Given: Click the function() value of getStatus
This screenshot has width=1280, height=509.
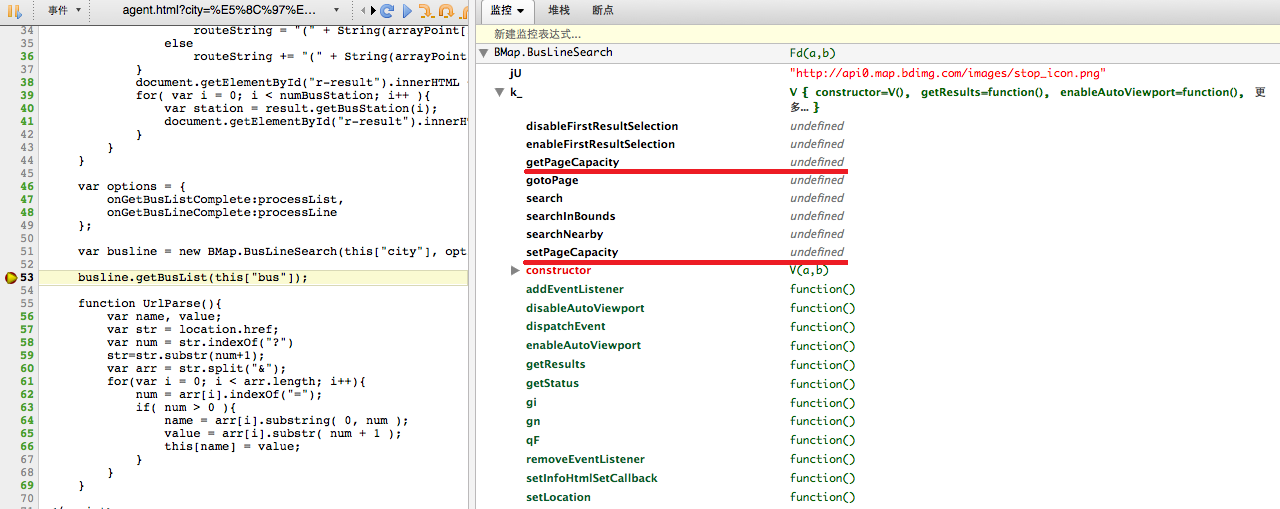Looking at the screenshot, I should click(823, 383).
